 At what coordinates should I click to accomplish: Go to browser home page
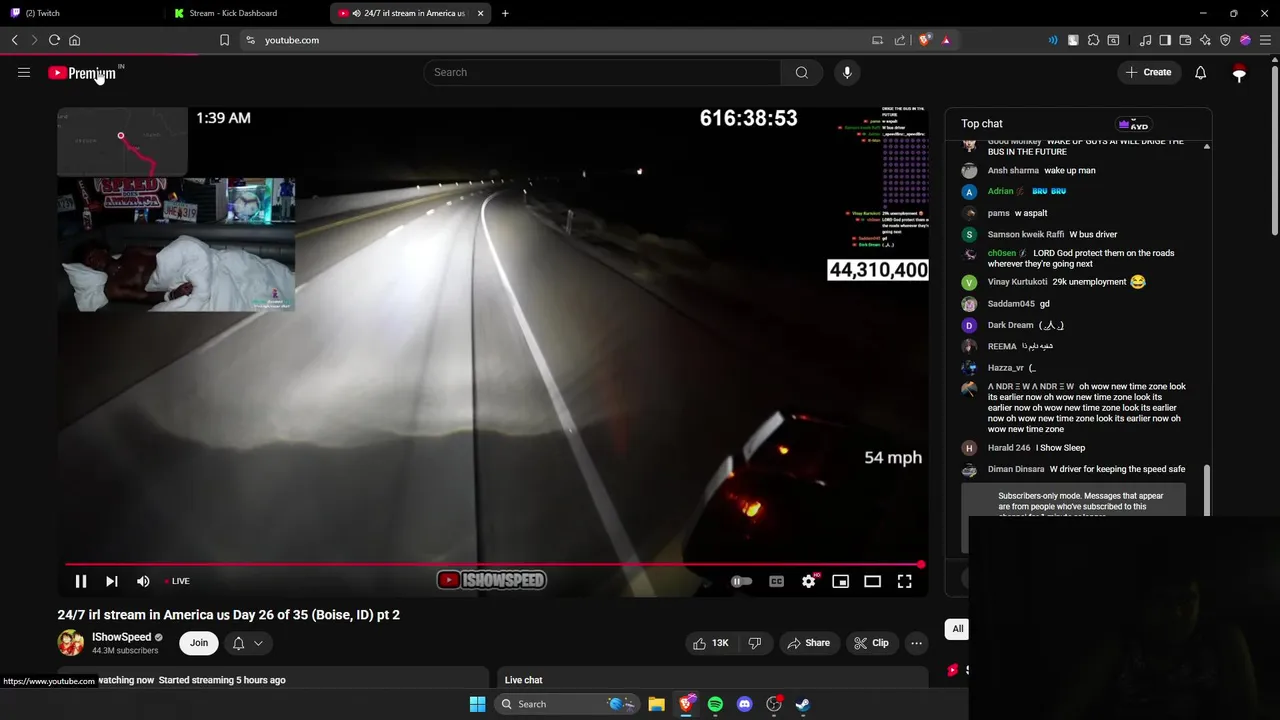click(x=74, y=40)
